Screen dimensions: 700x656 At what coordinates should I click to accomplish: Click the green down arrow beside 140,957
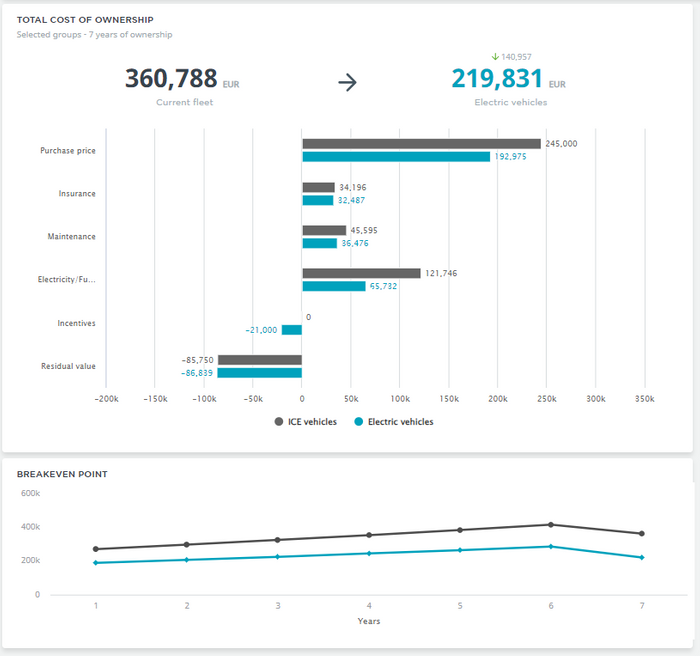pyautogui.click(x=493, y=57)
